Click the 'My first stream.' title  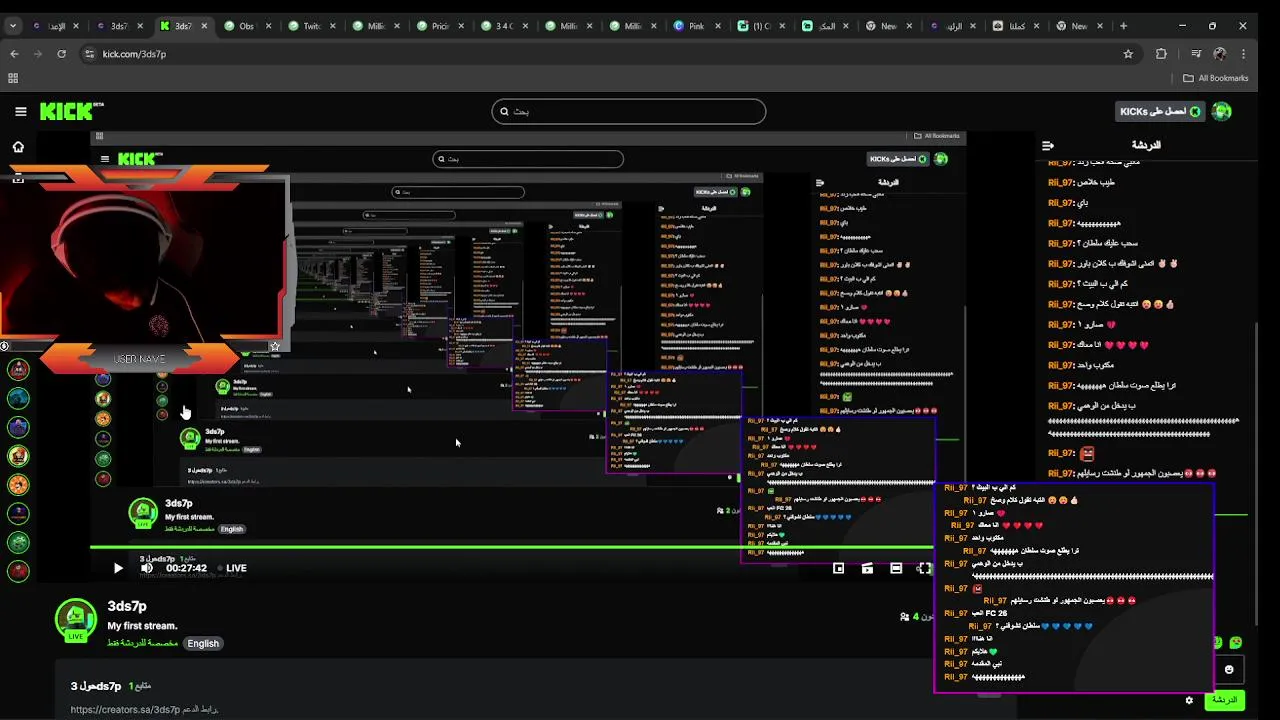pyautogui.click(x=142, y=626)
